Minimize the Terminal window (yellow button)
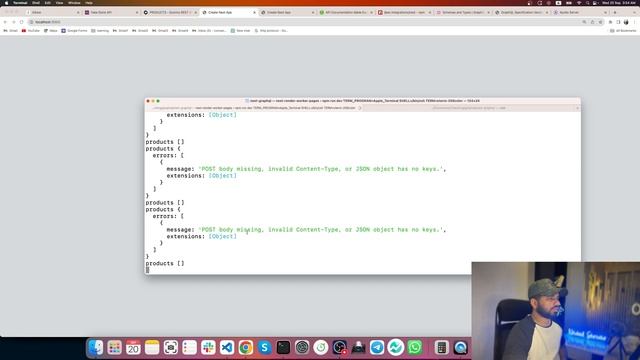 point(153,101)
